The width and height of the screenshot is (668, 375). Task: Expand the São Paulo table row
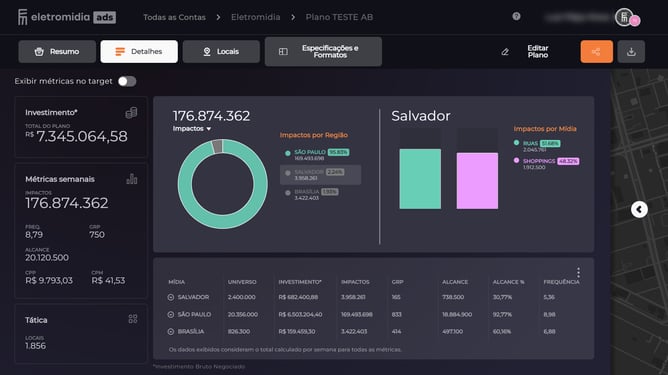(x=171, y=314)
